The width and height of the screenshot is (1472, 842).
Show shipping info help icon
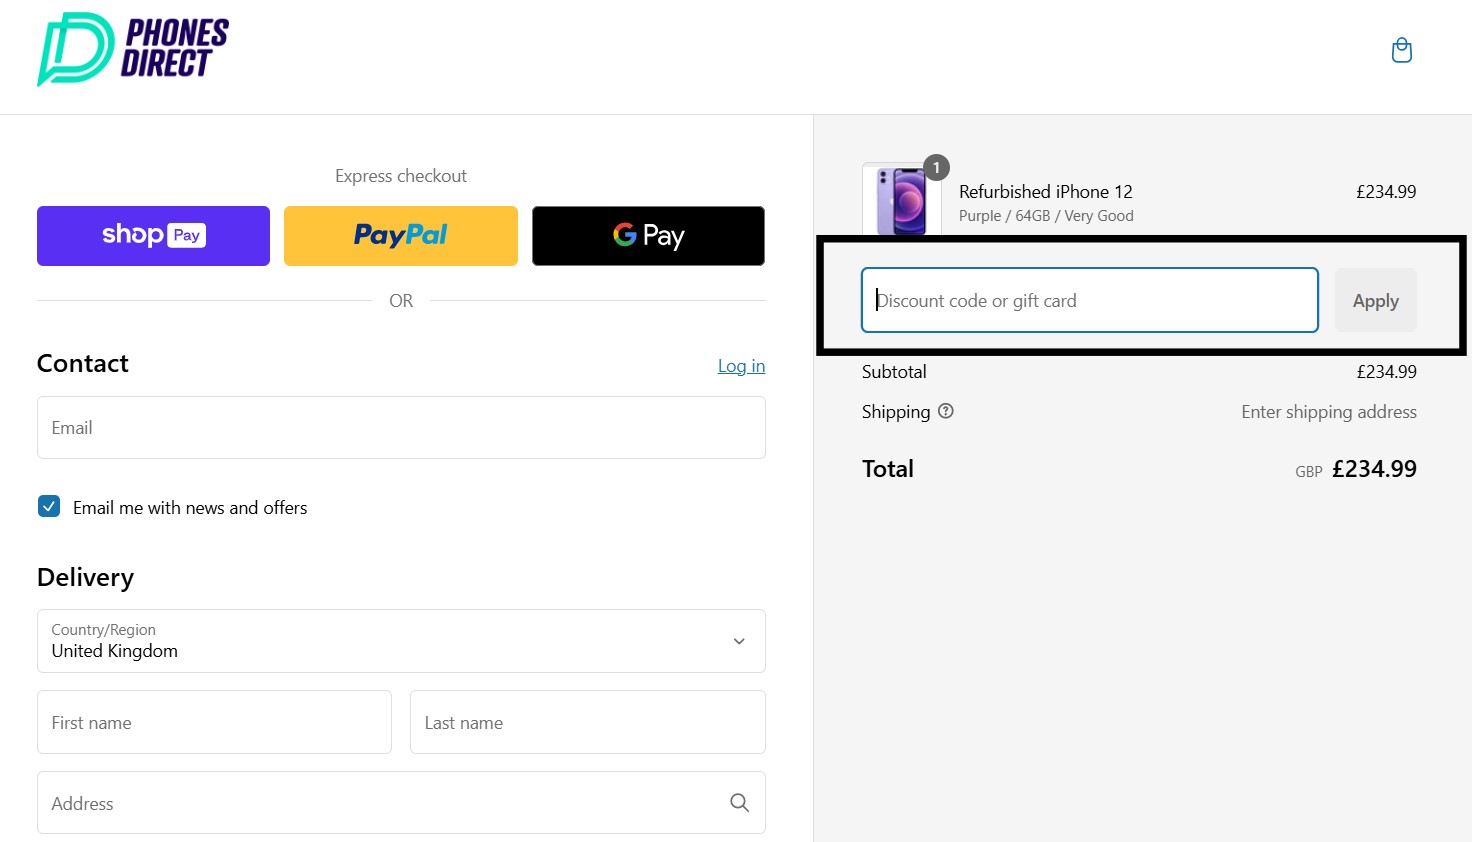coord(946,411)
